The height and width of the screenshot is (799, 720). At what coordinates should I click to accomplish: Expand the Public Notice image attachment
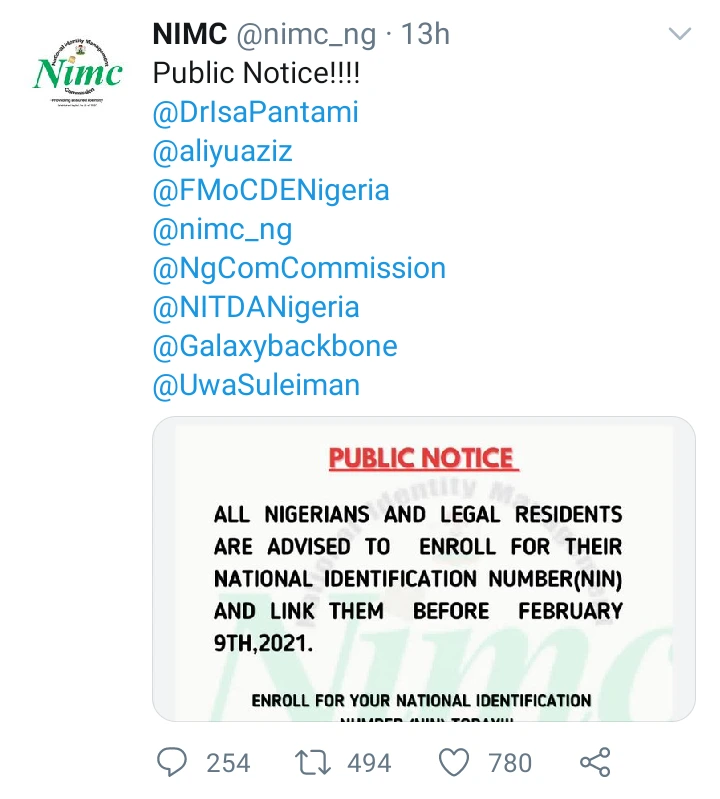point(423,568)
